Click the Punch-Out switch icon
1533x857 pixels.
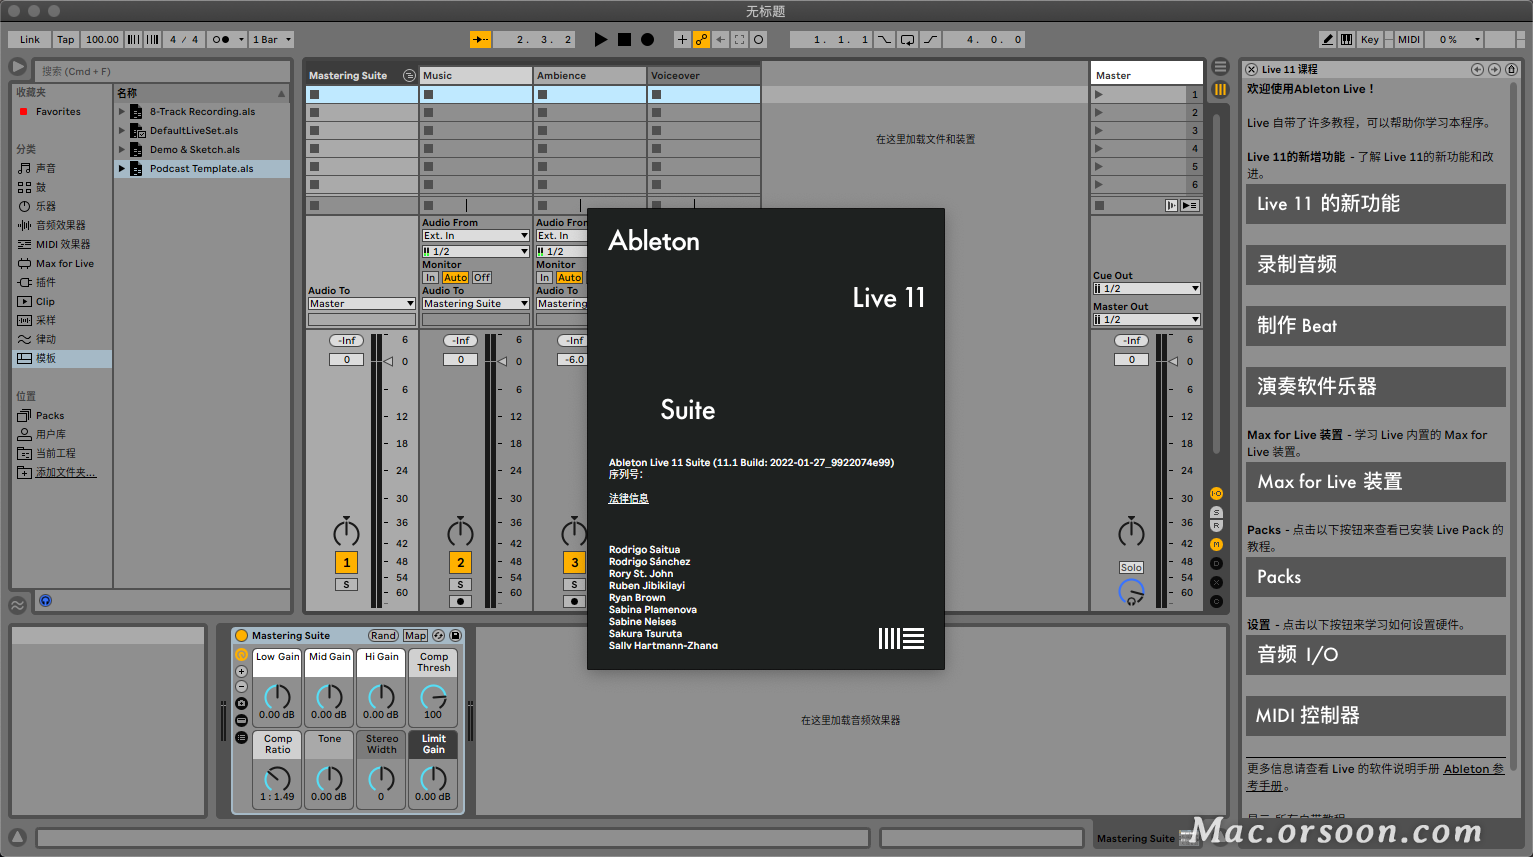click(x=930, y=39)
